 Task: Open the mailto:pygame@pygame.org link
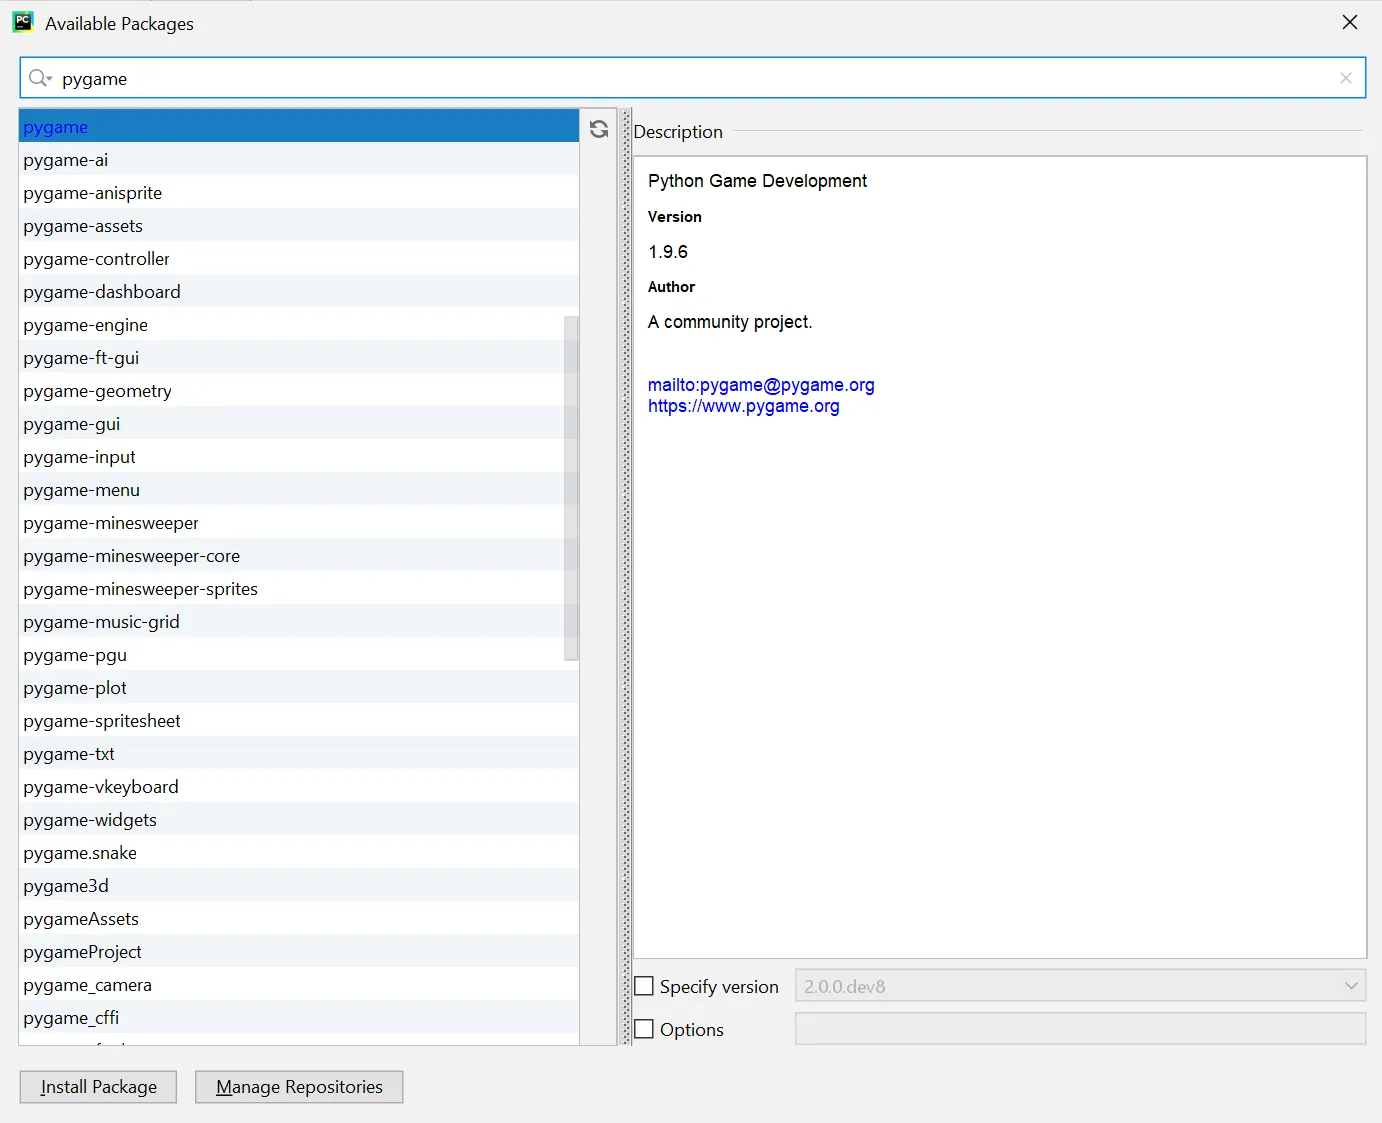pos(761,385)
